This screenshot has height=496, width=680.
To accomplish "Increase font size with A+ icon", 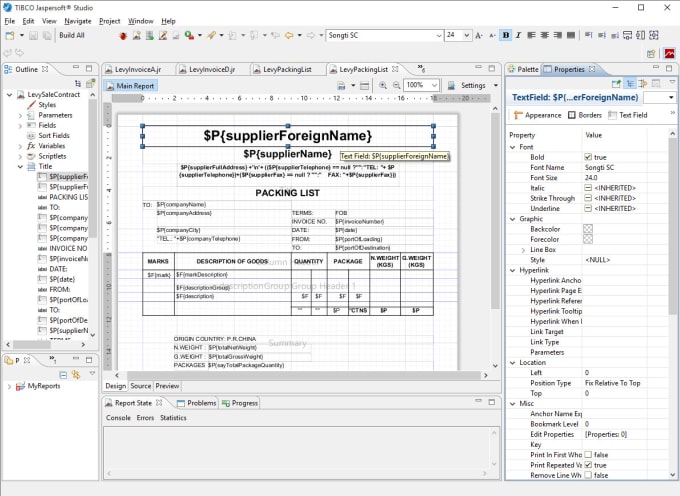I will coord(479,36).
